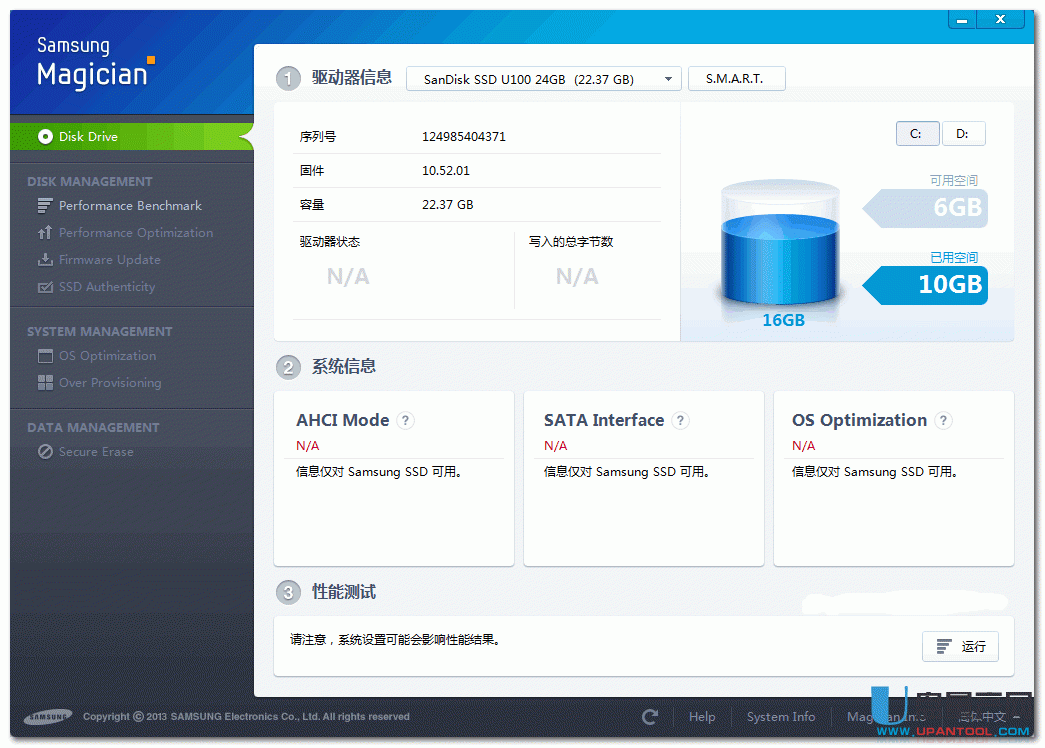Viewport: 1045px width, 748px height.
Task: Expand the SanDisk SSD U100 drive dropdown
Action: (x=543, y=79)
